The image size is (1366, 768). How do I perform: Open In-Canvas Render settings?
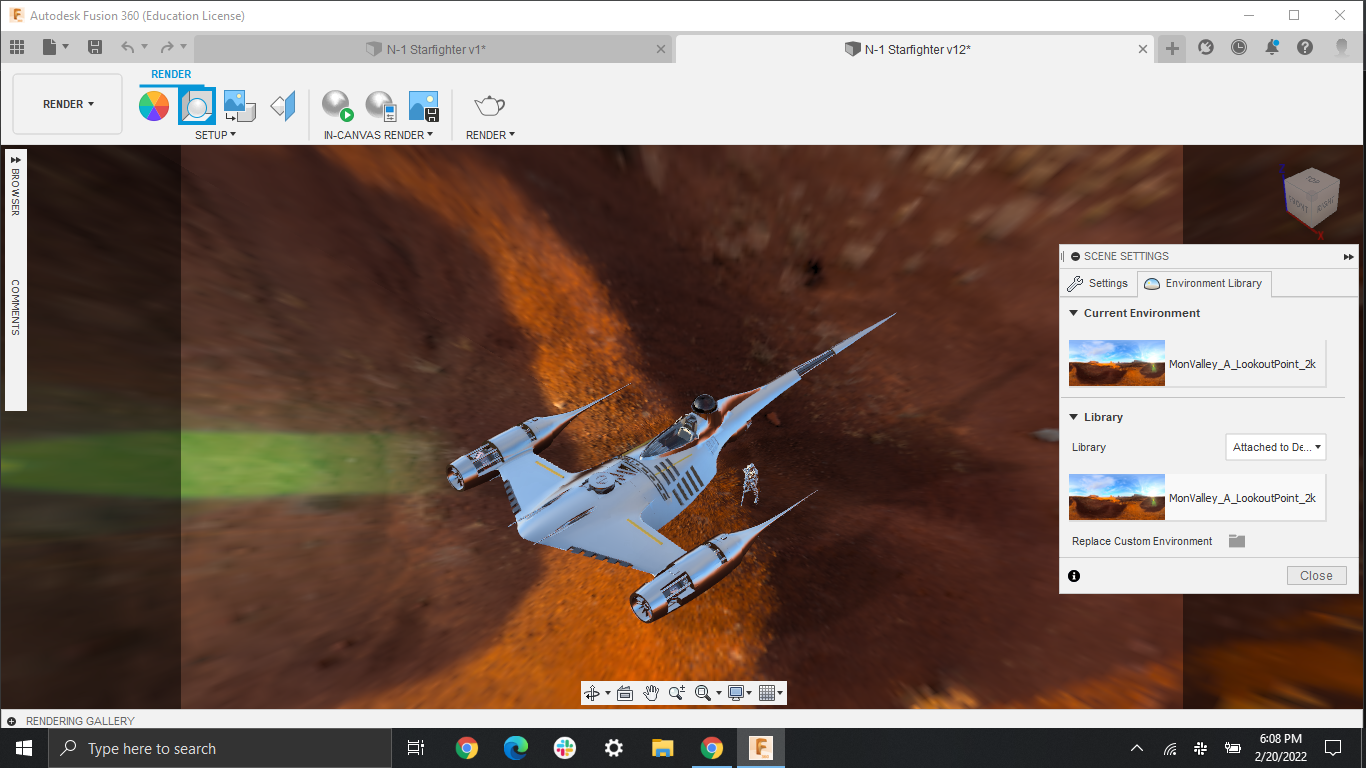(x=379, y=105)
